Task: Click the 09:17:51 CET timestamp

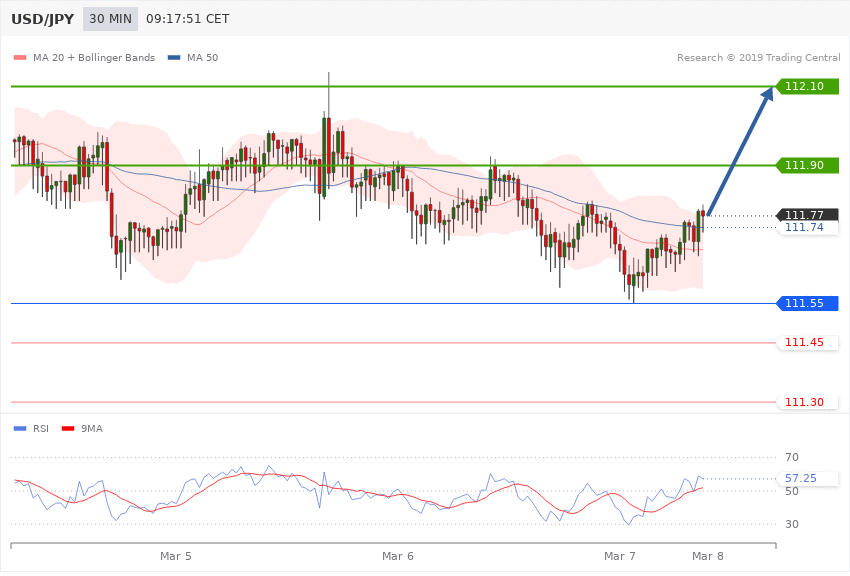Action: [x=188, y=19]
